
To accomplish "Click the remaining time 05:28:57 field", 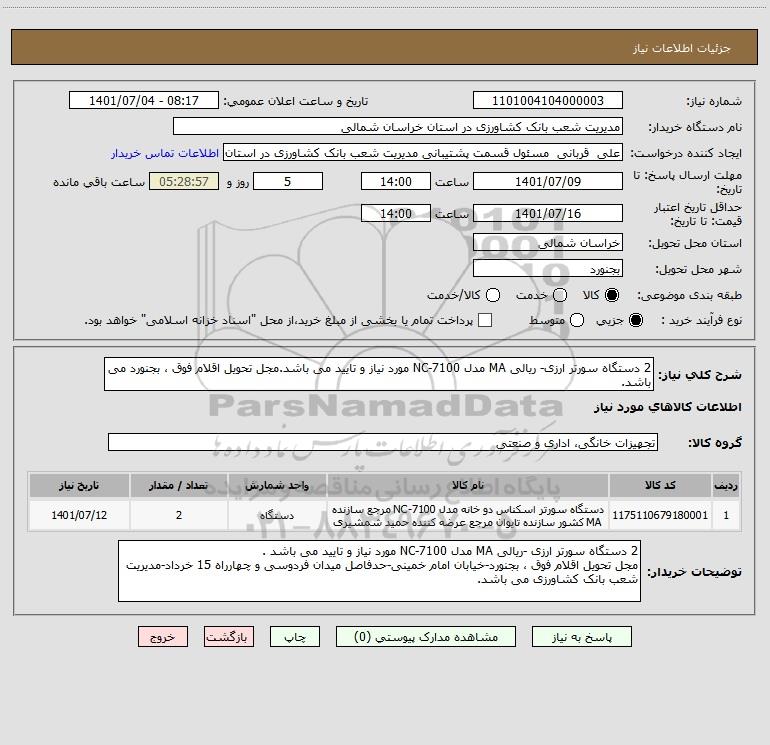I will pyautogui.click(x=184, y=182).
